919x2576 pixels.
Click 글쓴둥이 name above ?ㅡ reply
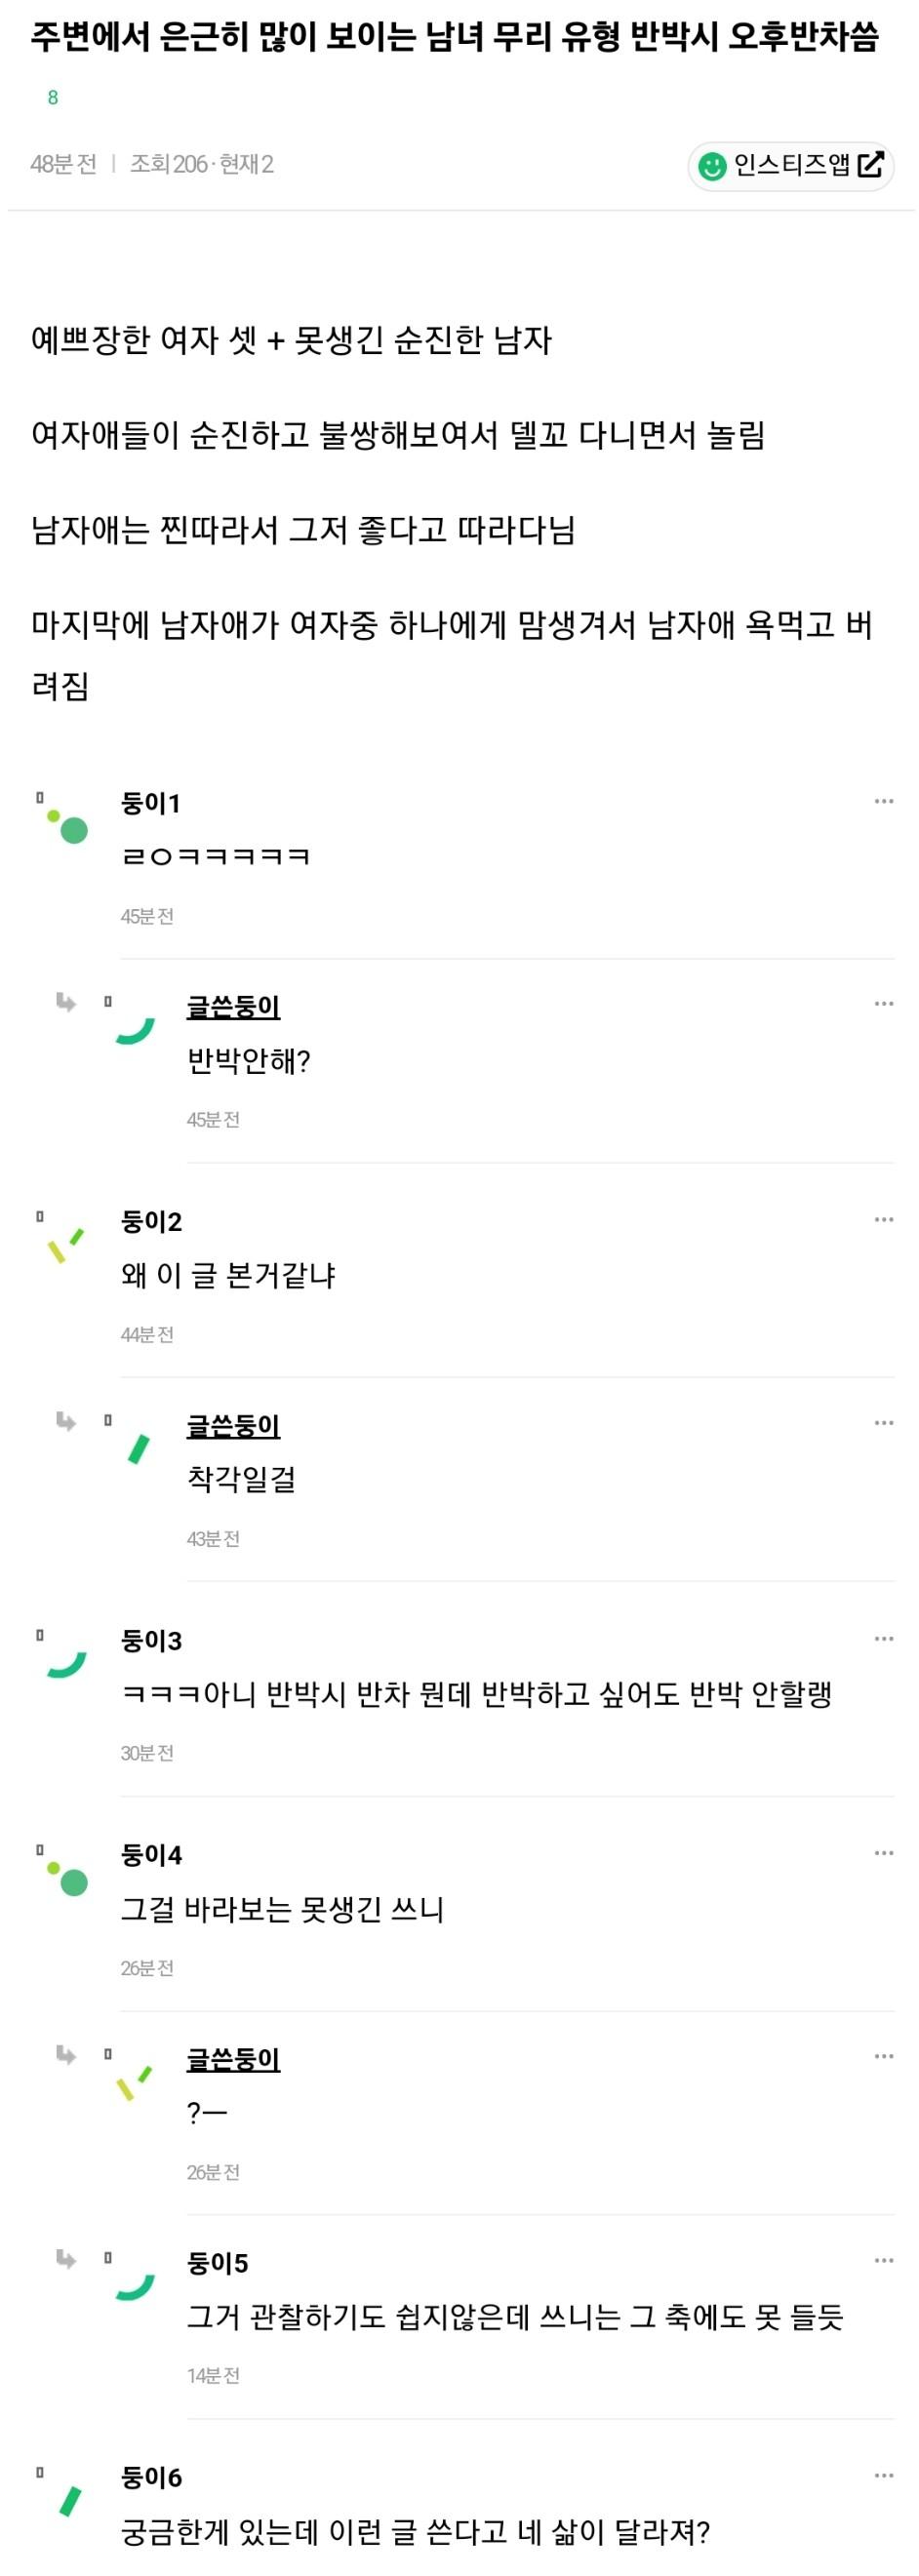(x=233, y=2059)
